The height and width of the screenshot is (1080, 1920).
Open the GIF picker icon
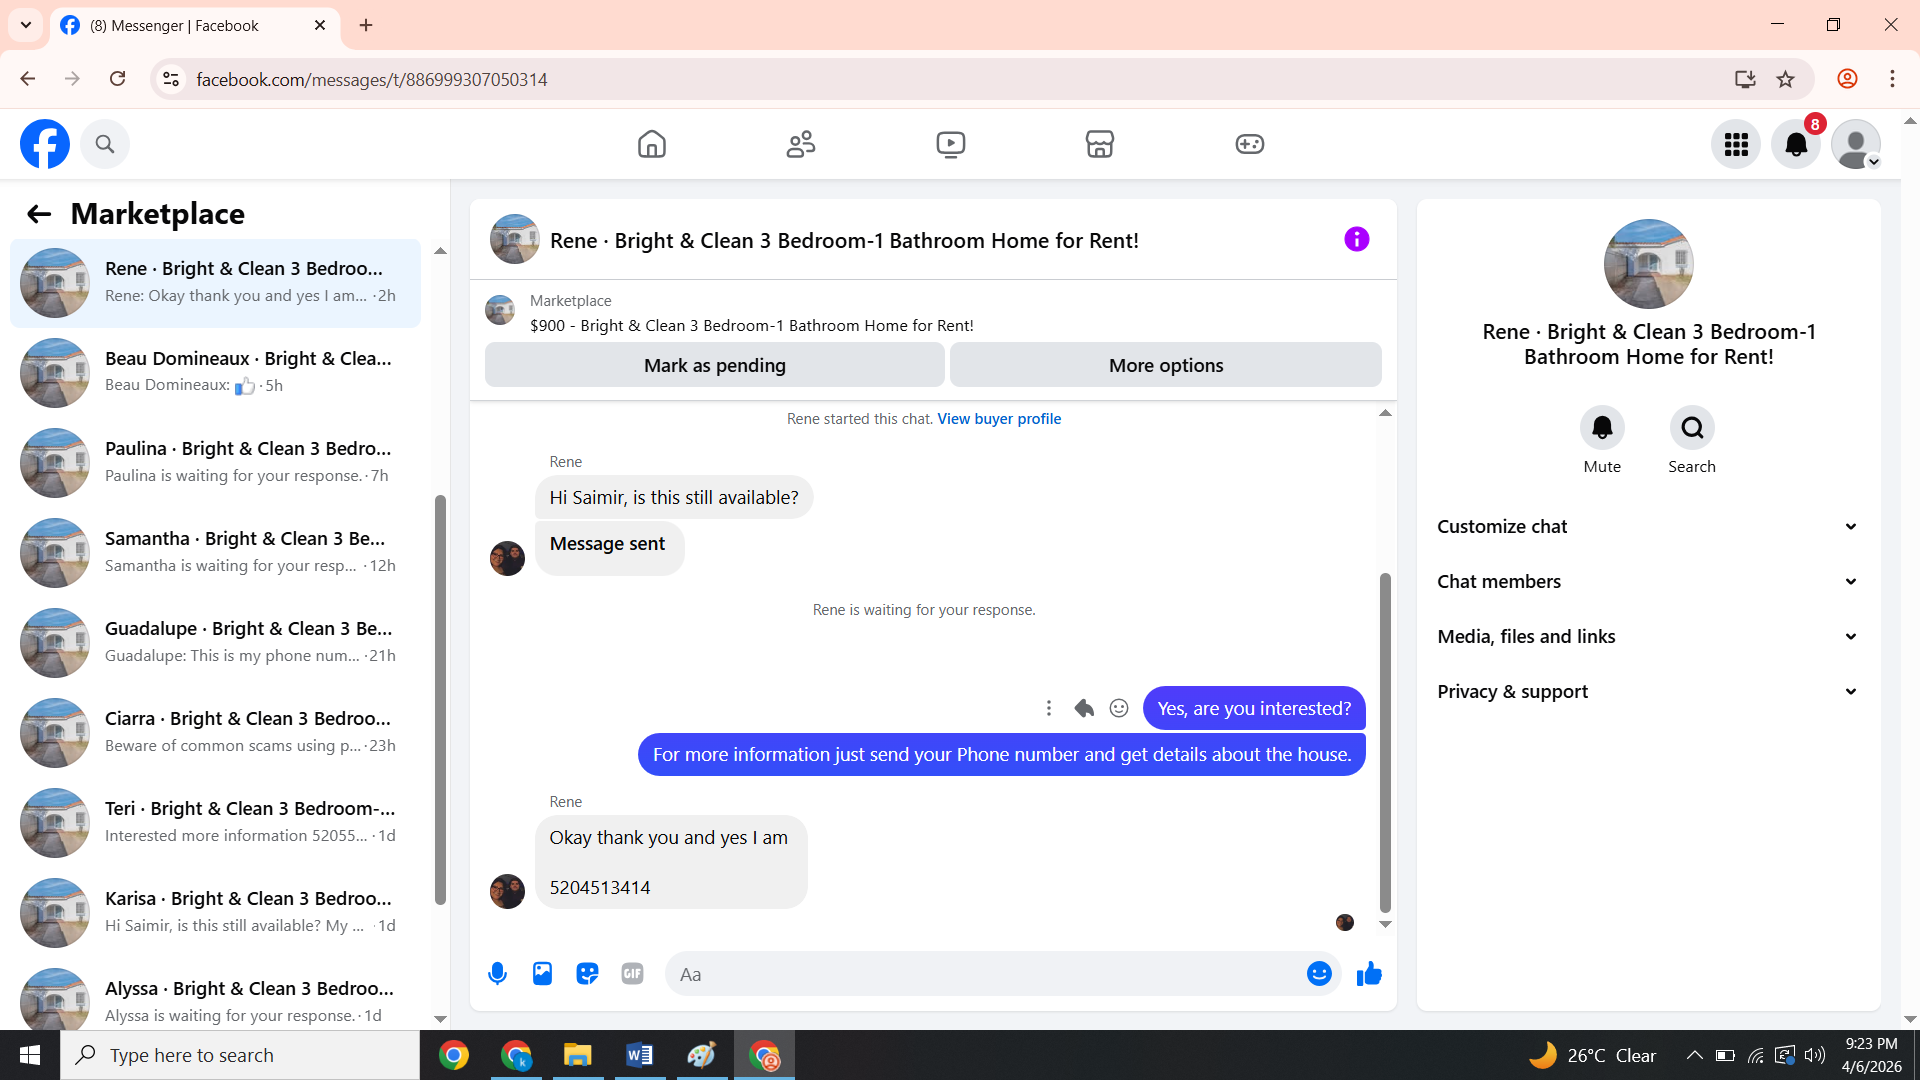(x=632, y=974)
